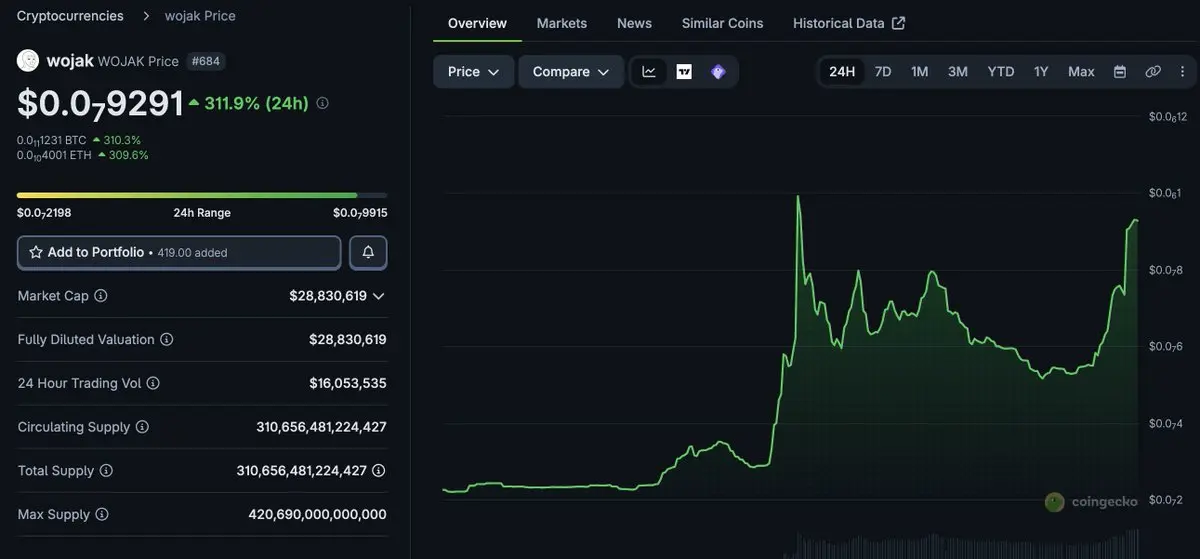The width and height of the screenshot is (1200, 559).
Task: Click the price chart's highest peak
Action: click(x=798, y=198)
